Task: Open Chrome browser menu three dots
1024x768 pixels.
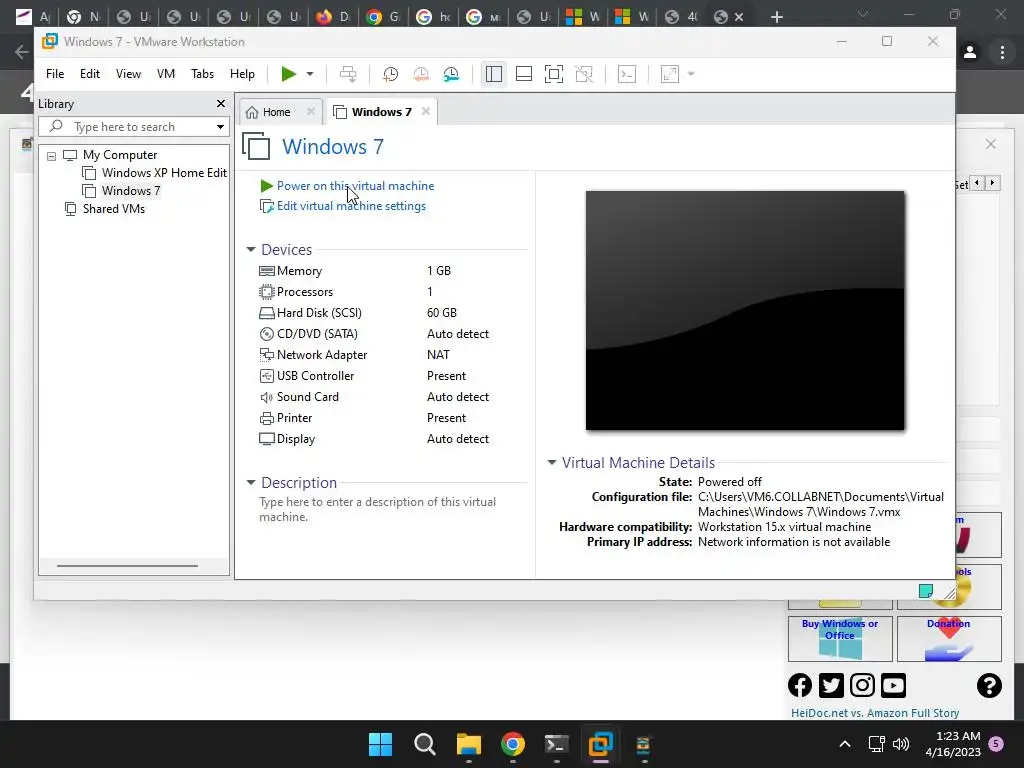Action: (x=1002, y=52)
